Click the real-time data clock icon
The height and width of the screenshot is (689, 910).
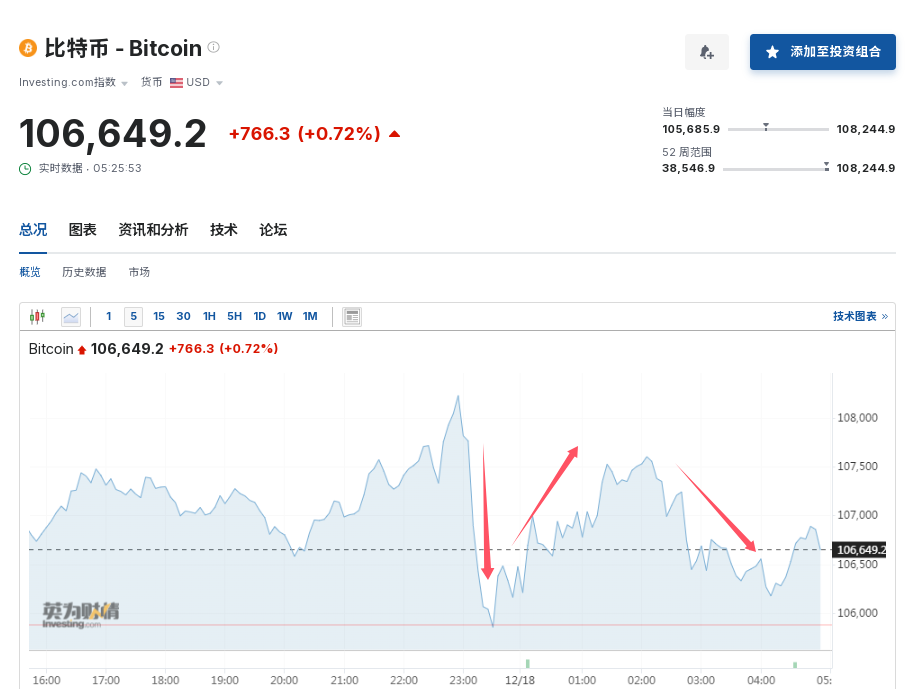tap(26, 169)
